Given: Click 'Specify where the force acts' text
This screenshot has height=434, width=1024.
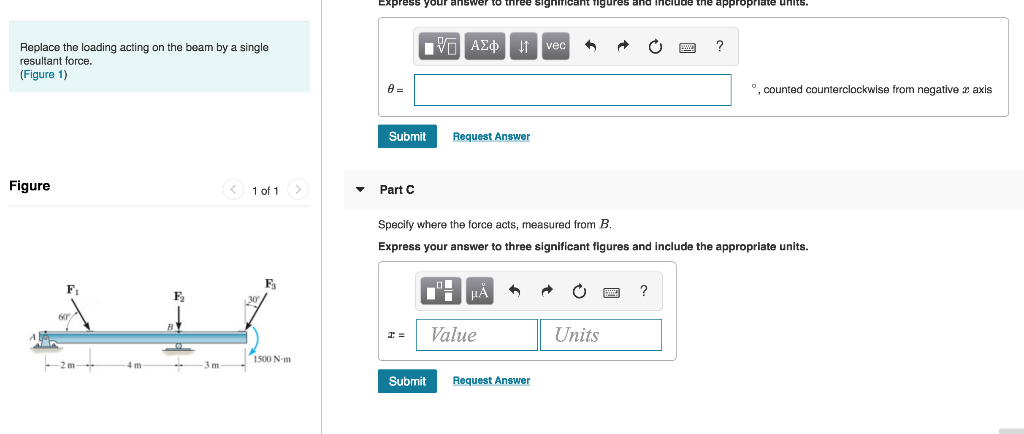Looking at the screenshot, I should 494,225.
